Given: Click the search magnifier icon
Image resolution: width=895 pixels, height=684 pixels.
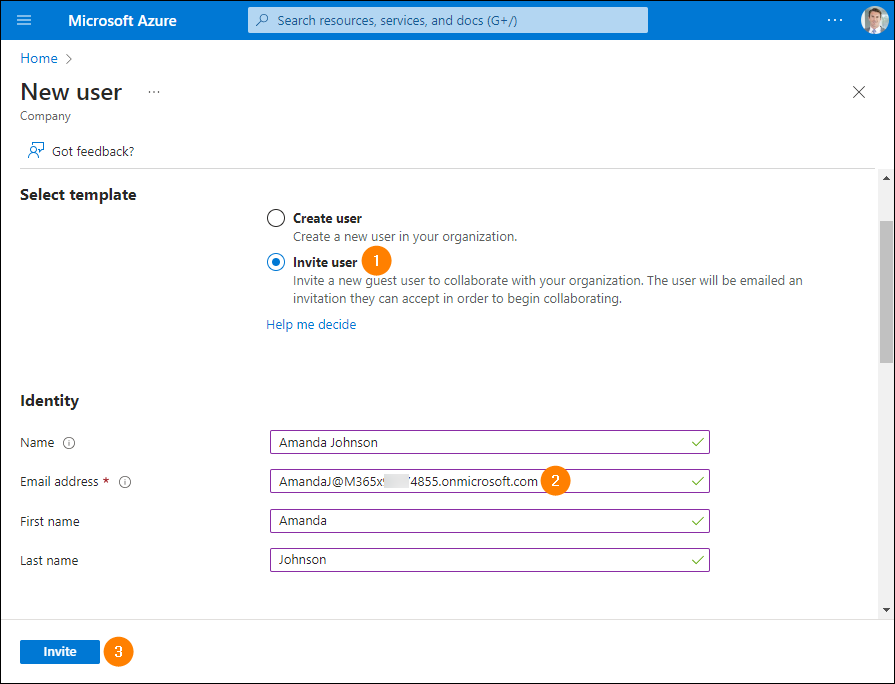Looking at the screenshot, I should (x=262, y=20).
